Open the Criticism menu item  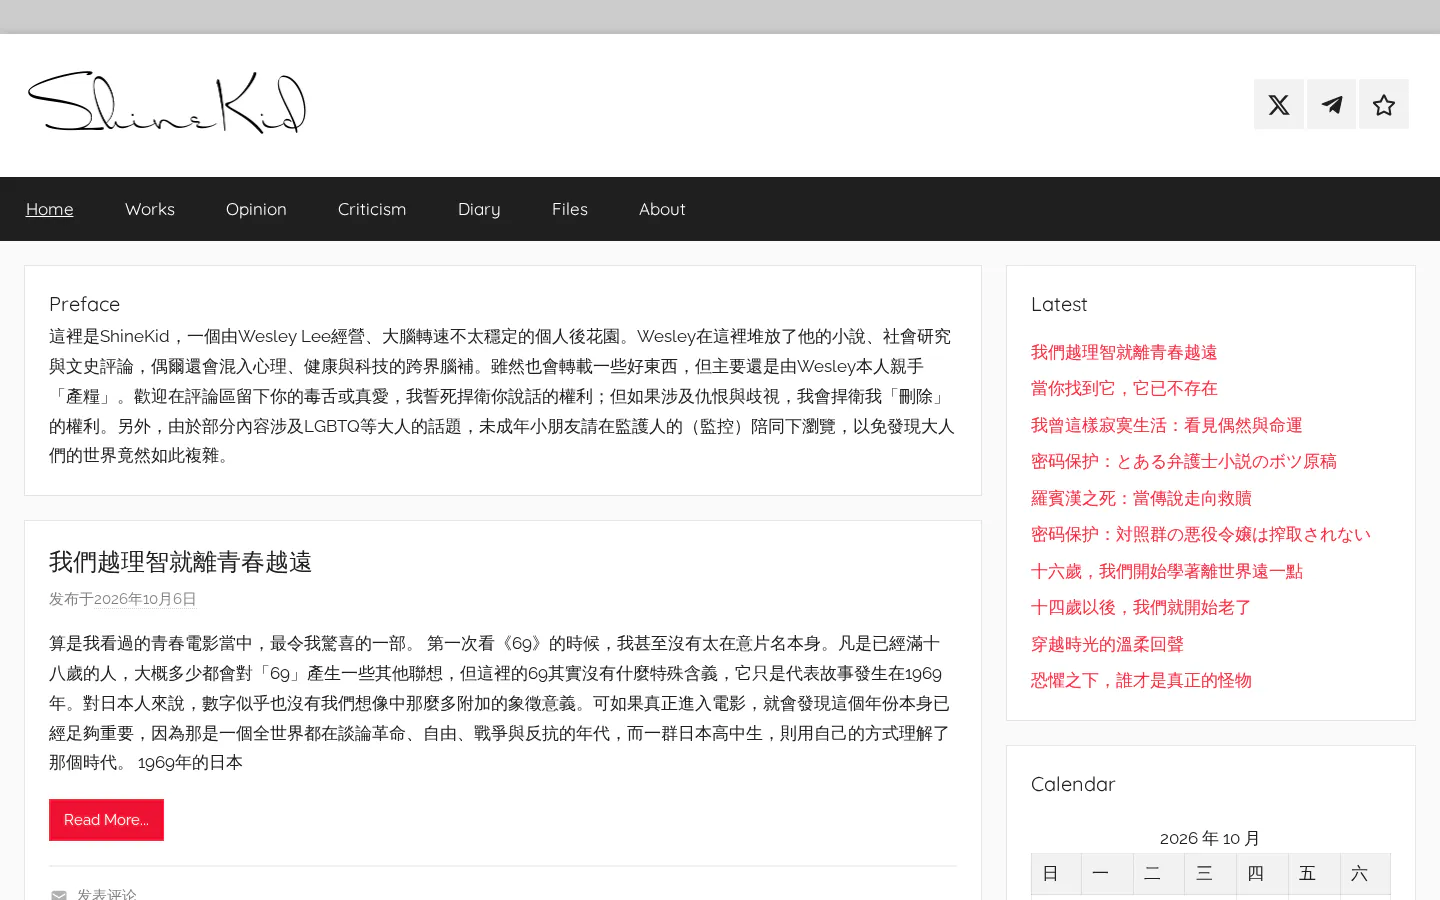(x=372, y=209)
